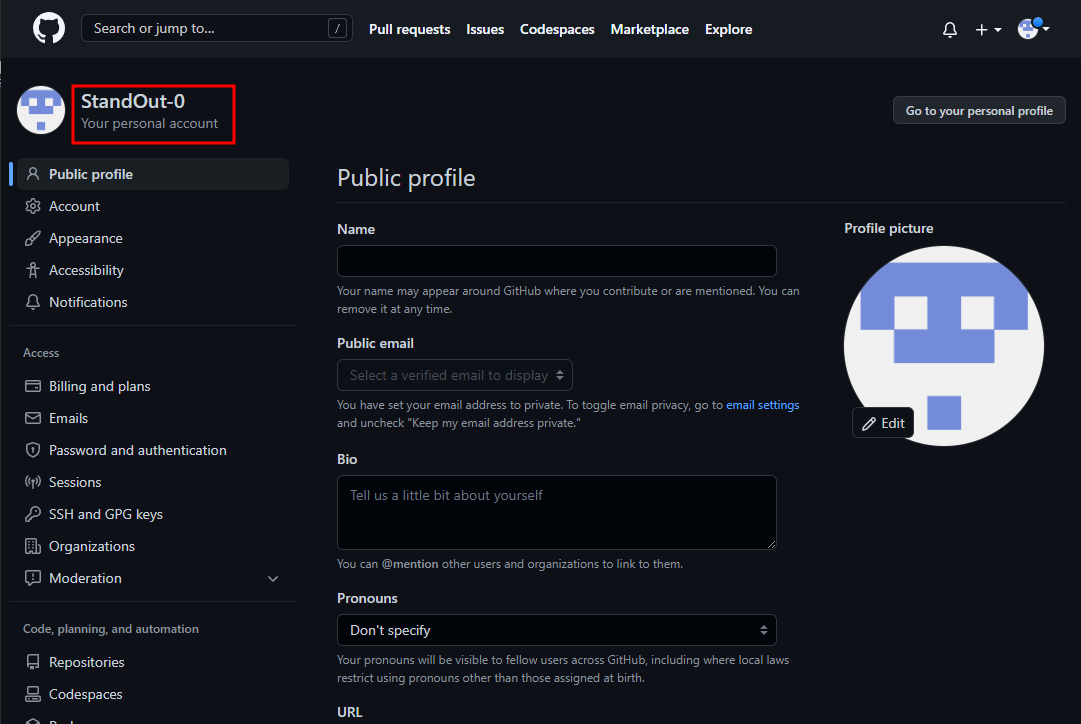Viewport: 1081px width, 724px height.
Task: Click the Notifications bell icon in sidebar
Action: tap(32, 302)
